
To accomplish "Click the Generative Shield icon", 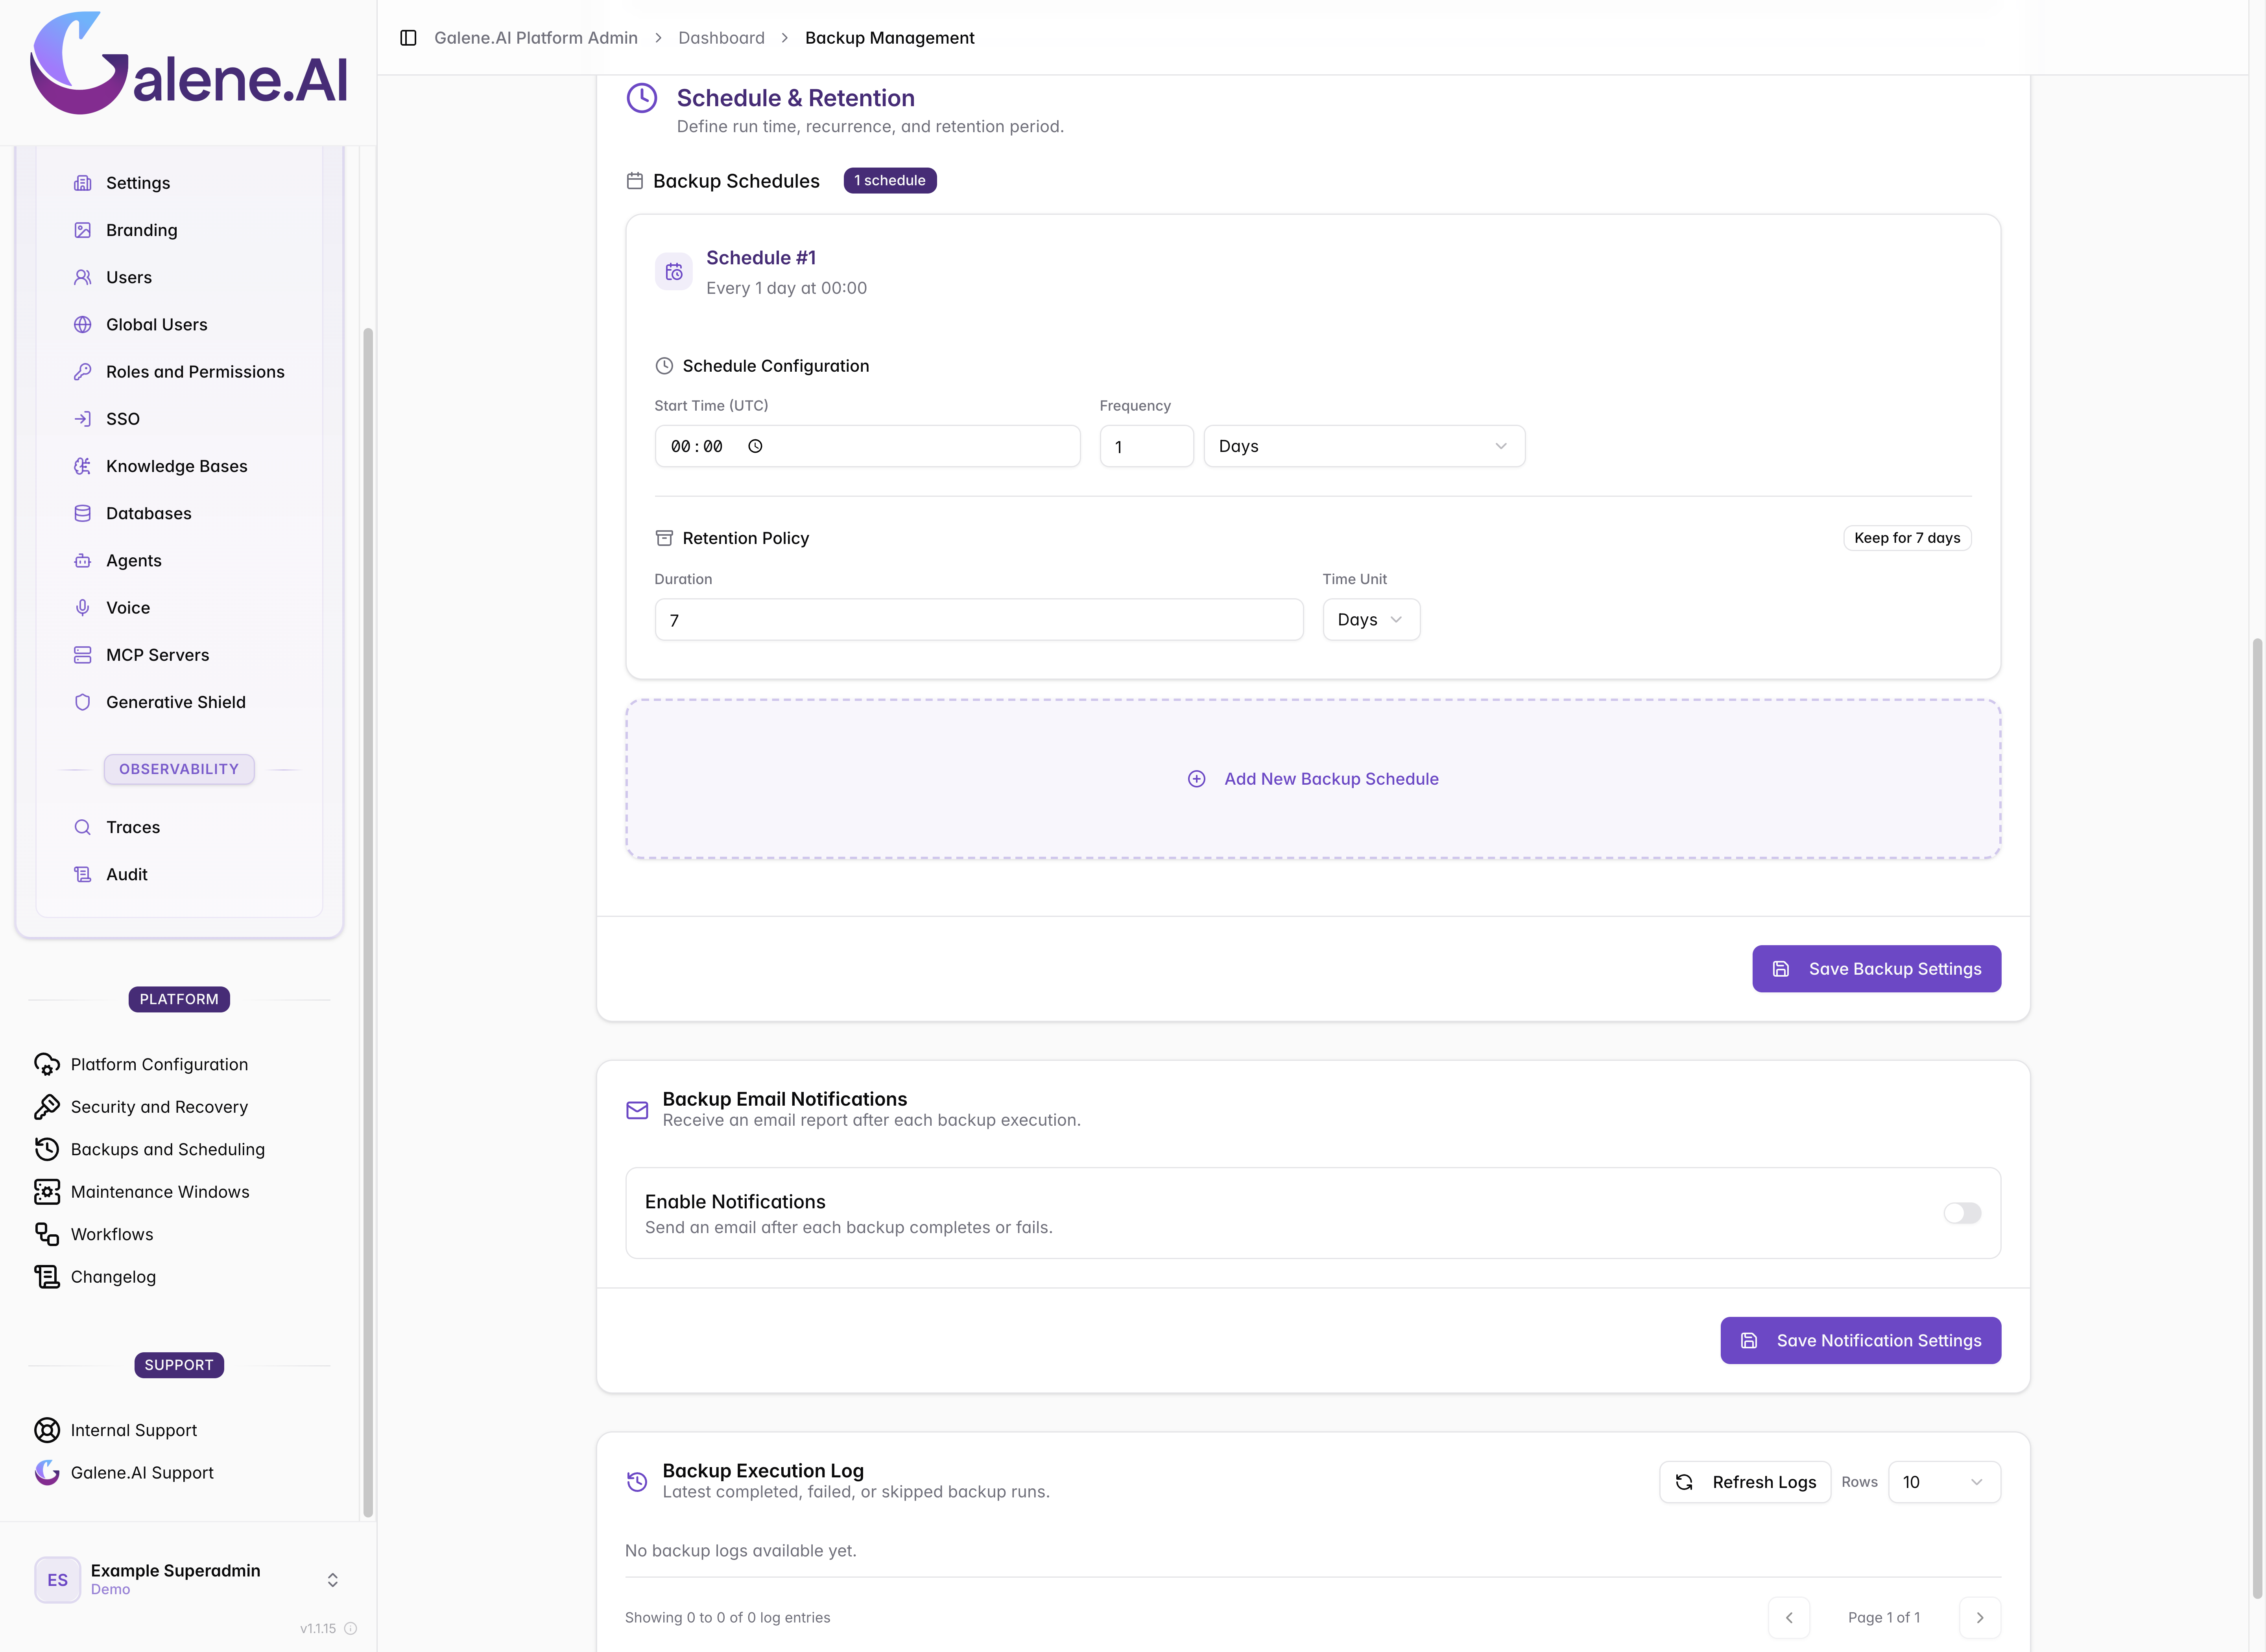I will click(83, 702).
